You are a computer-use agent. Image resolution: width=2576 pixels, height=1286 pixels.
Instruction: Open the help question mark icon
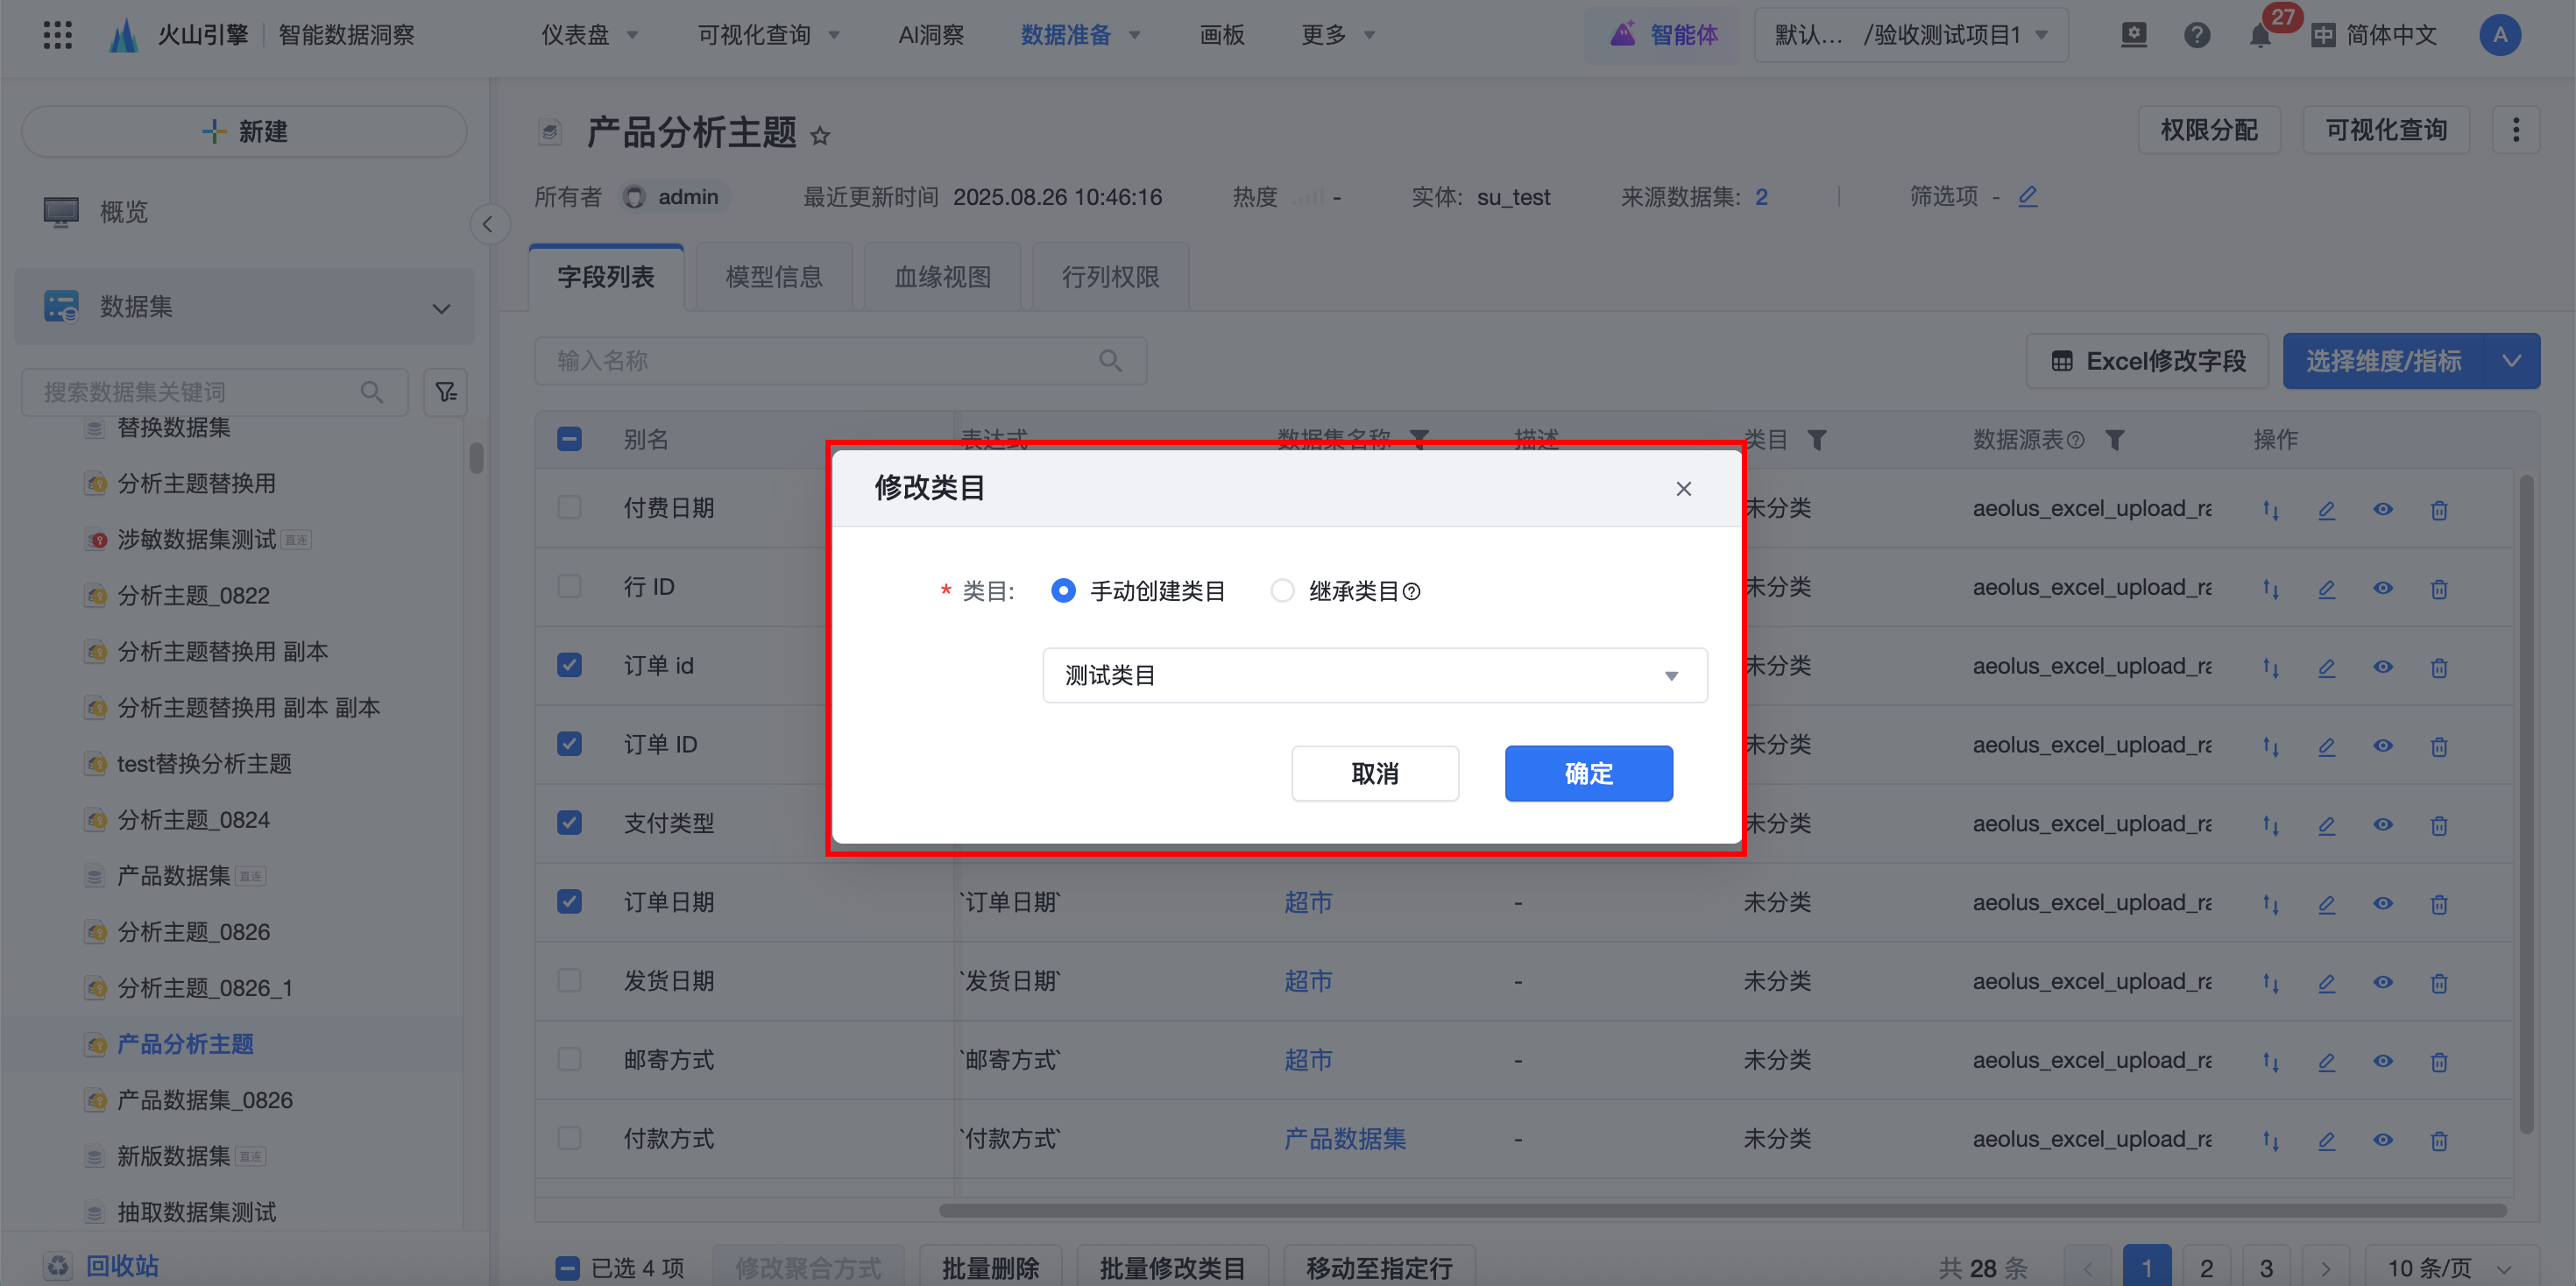point(2196,36)
